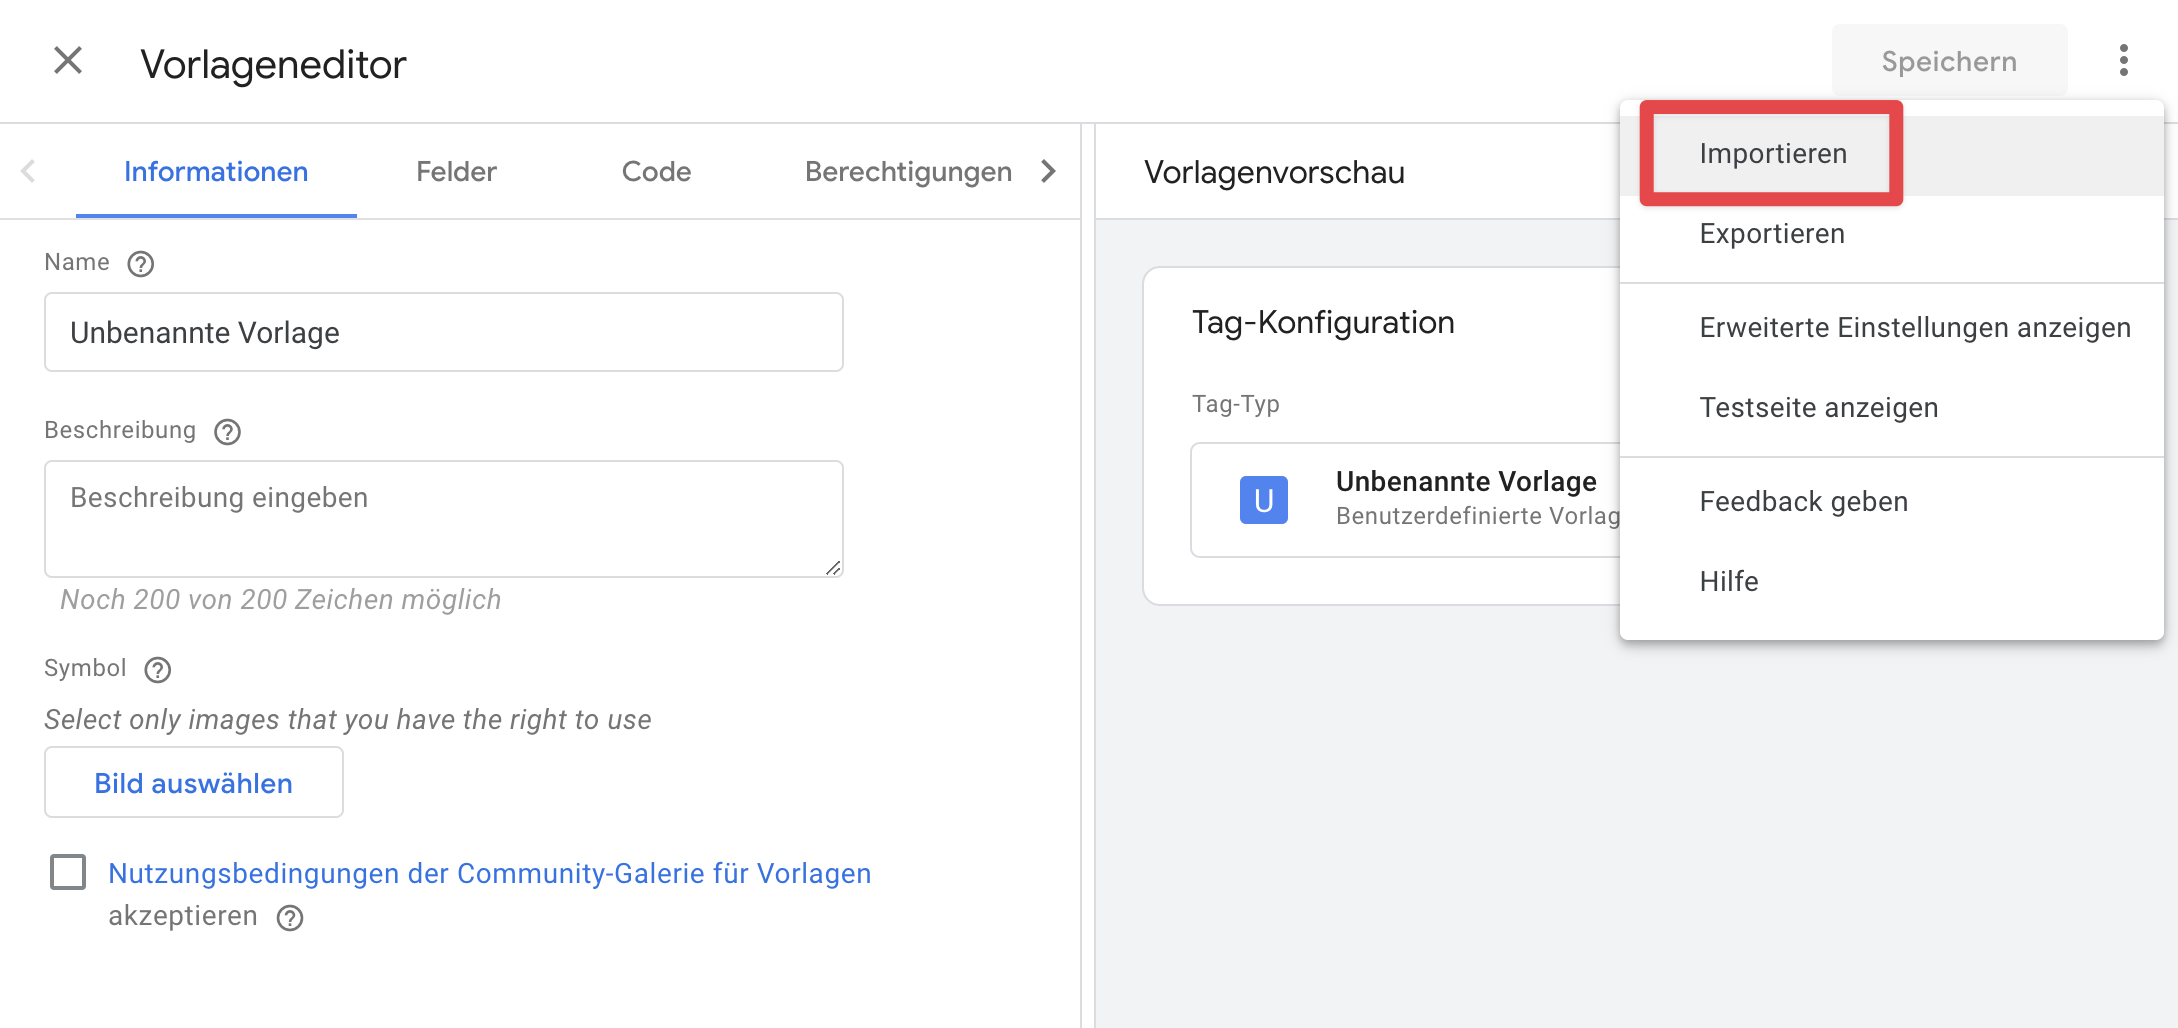Open Nutzungsbedingungen der Community-Galerie link
This screenshot has height=1028, width=2178.
coord(489,874)
